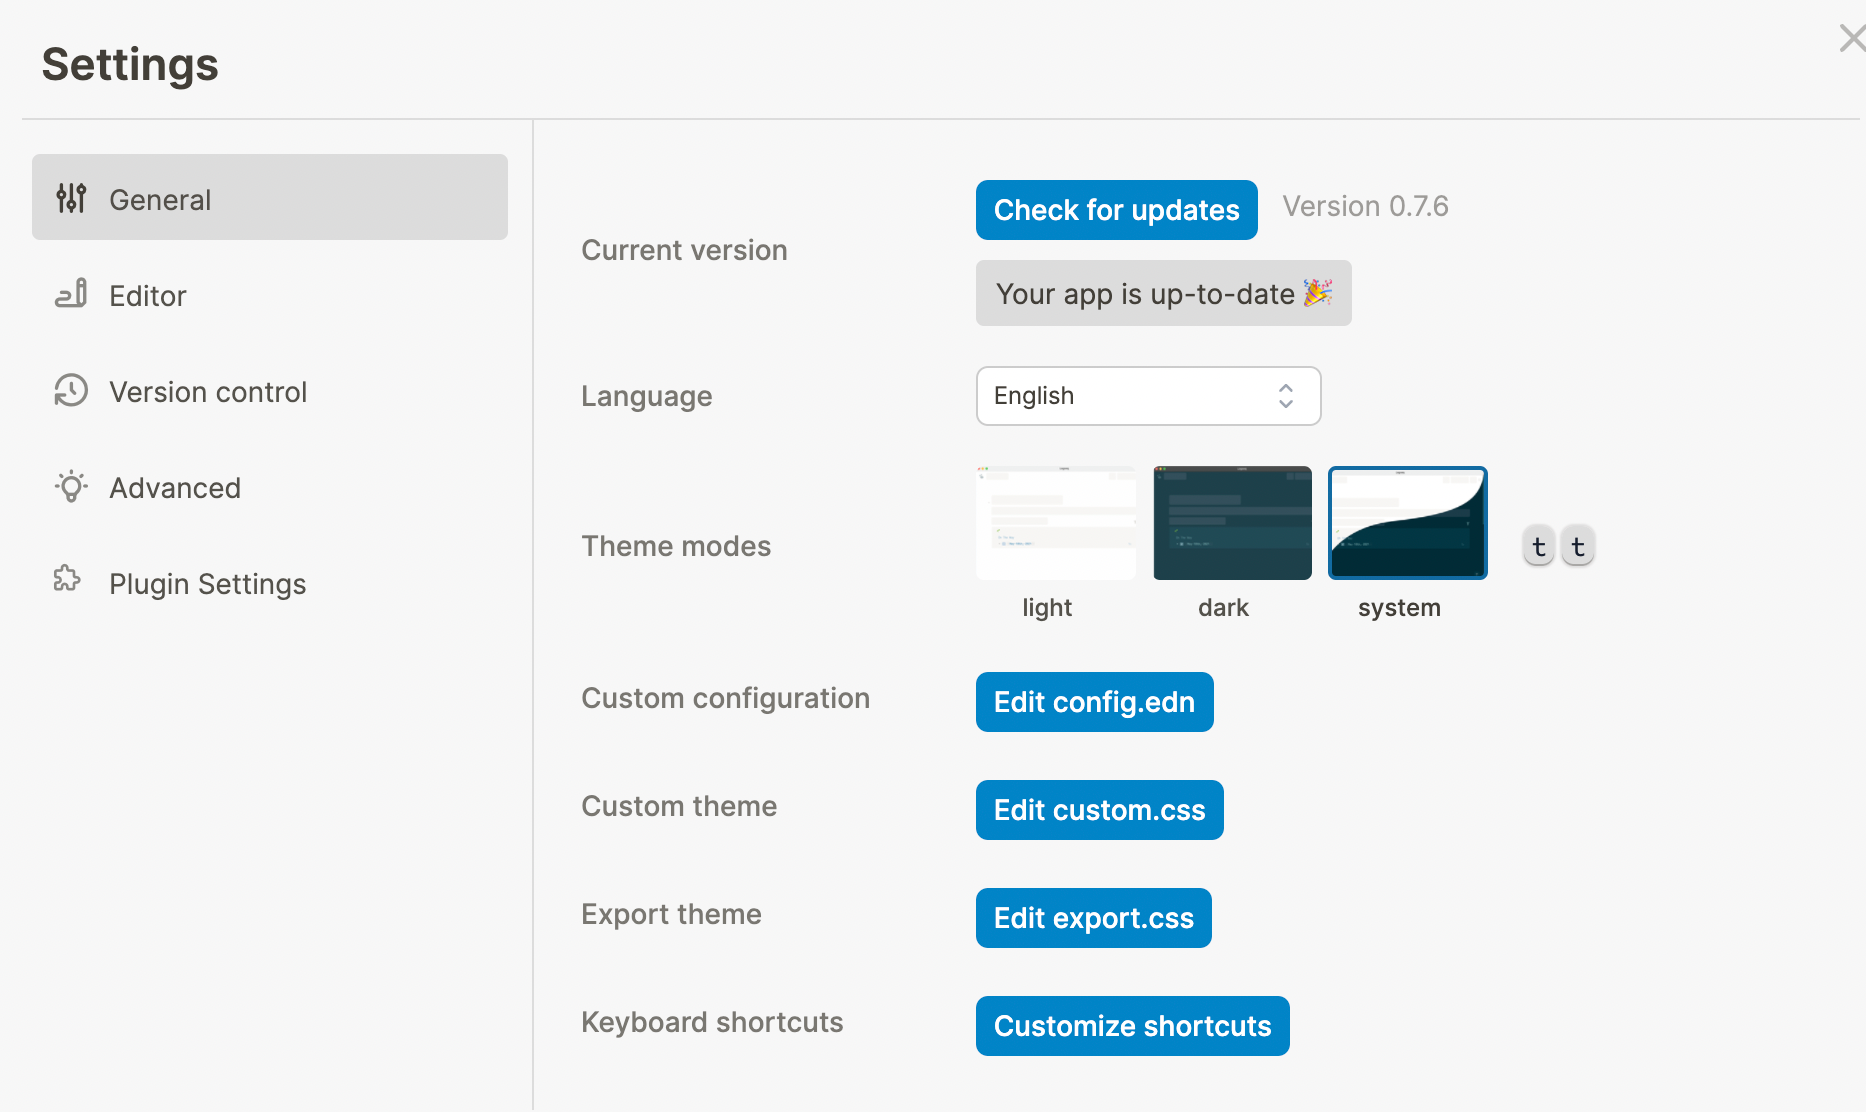Open the Version control settings section

[x=208, y=391]
